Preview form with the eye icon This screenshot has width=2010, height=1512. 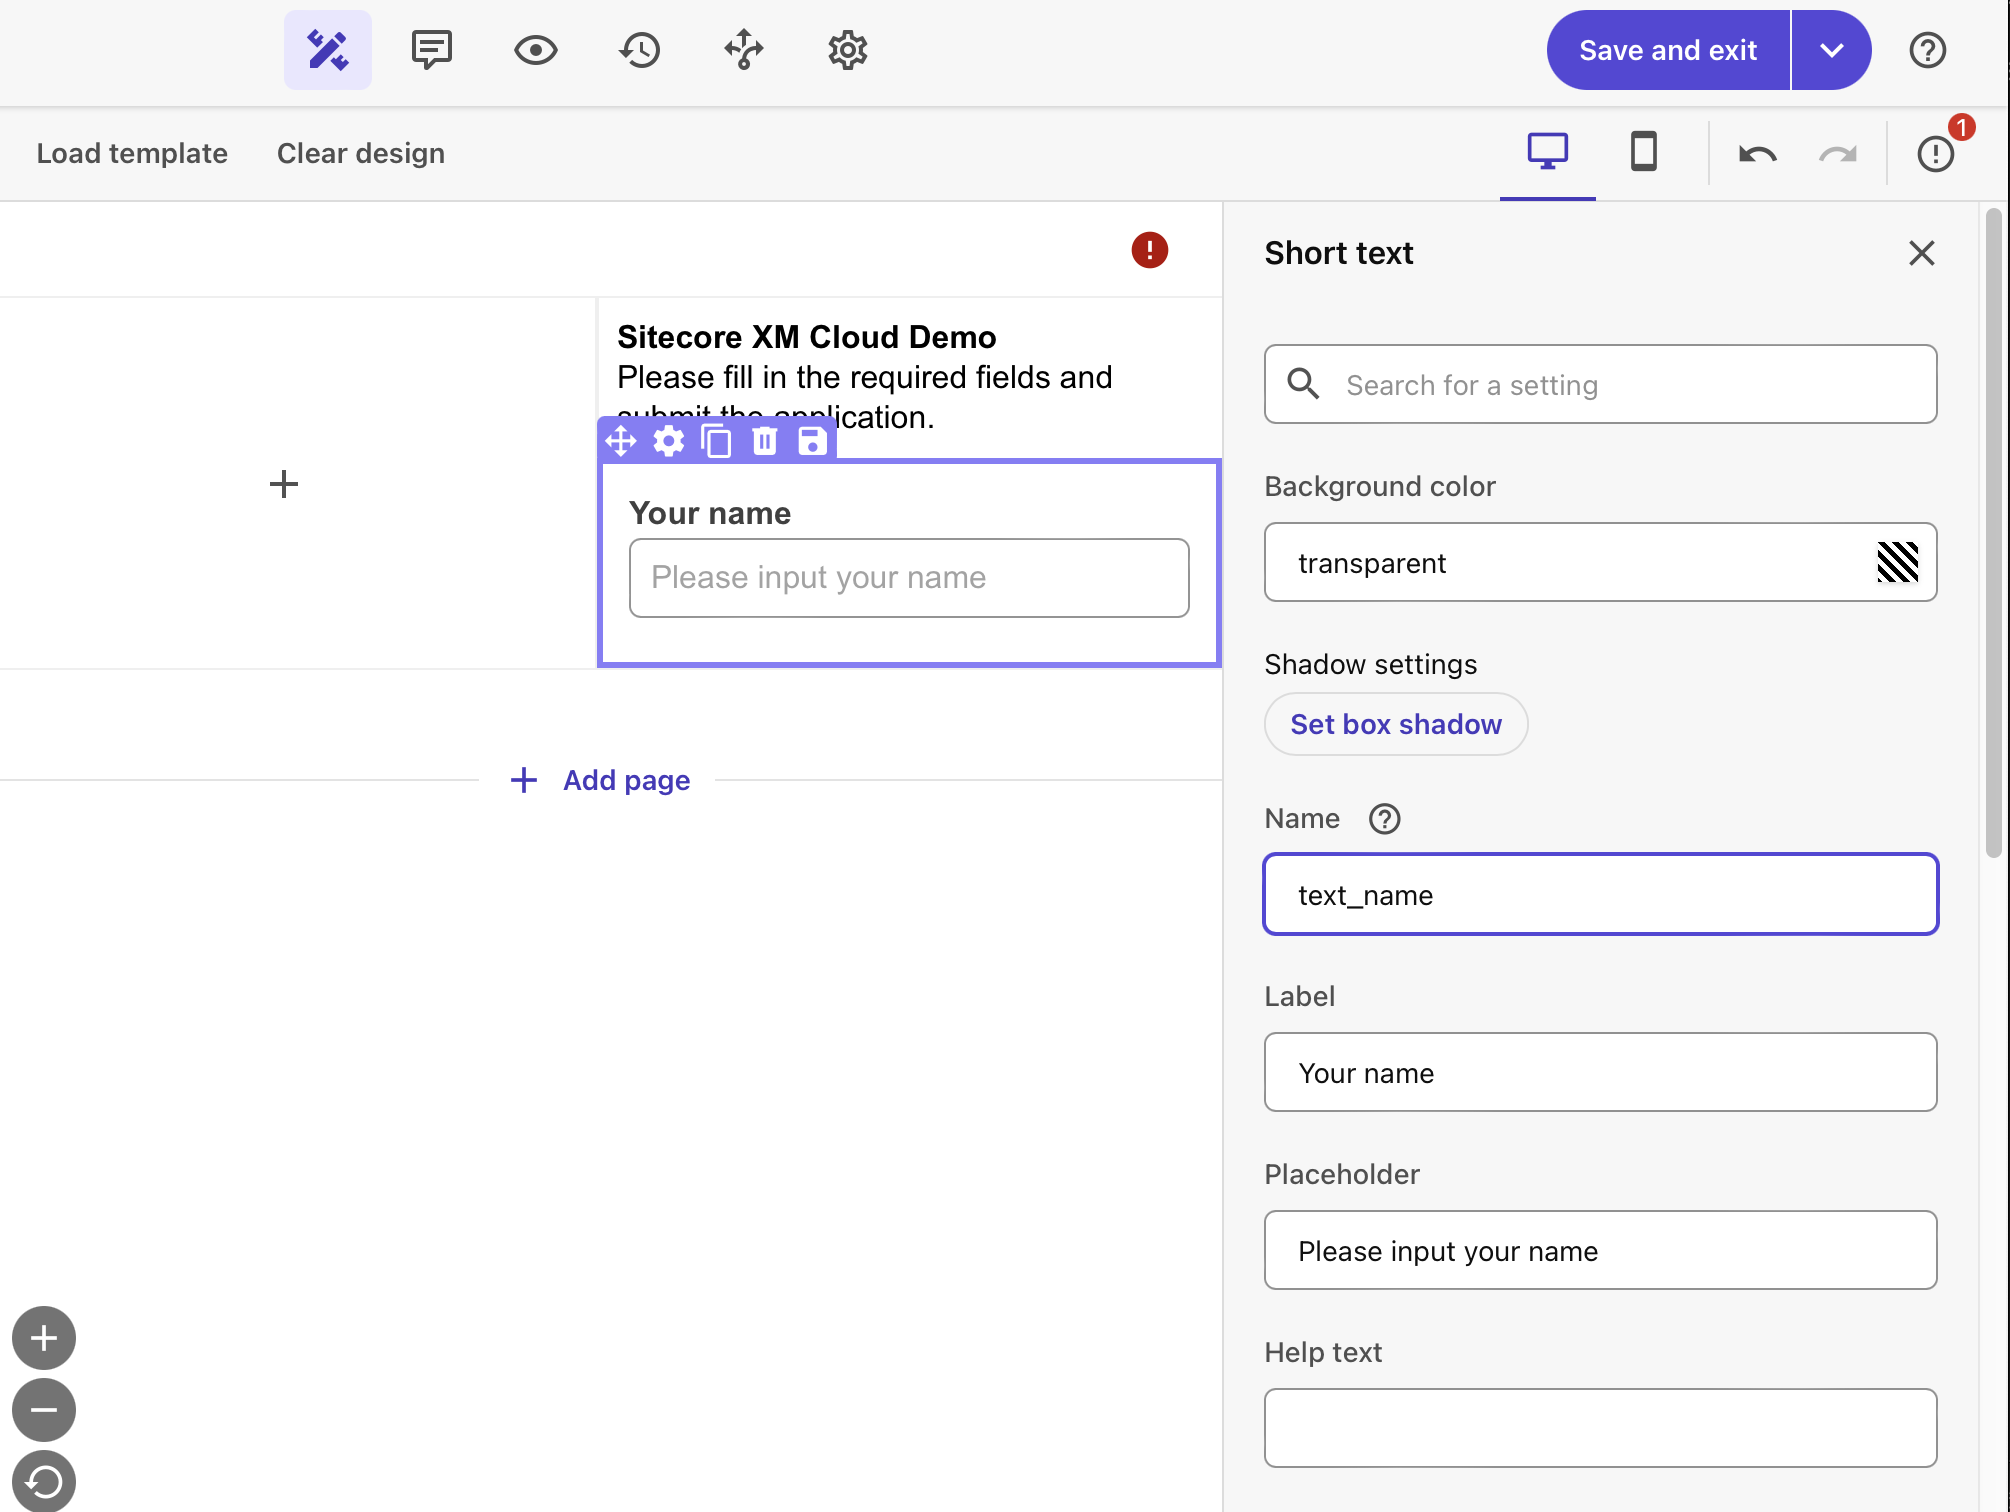tap(536, 50)
